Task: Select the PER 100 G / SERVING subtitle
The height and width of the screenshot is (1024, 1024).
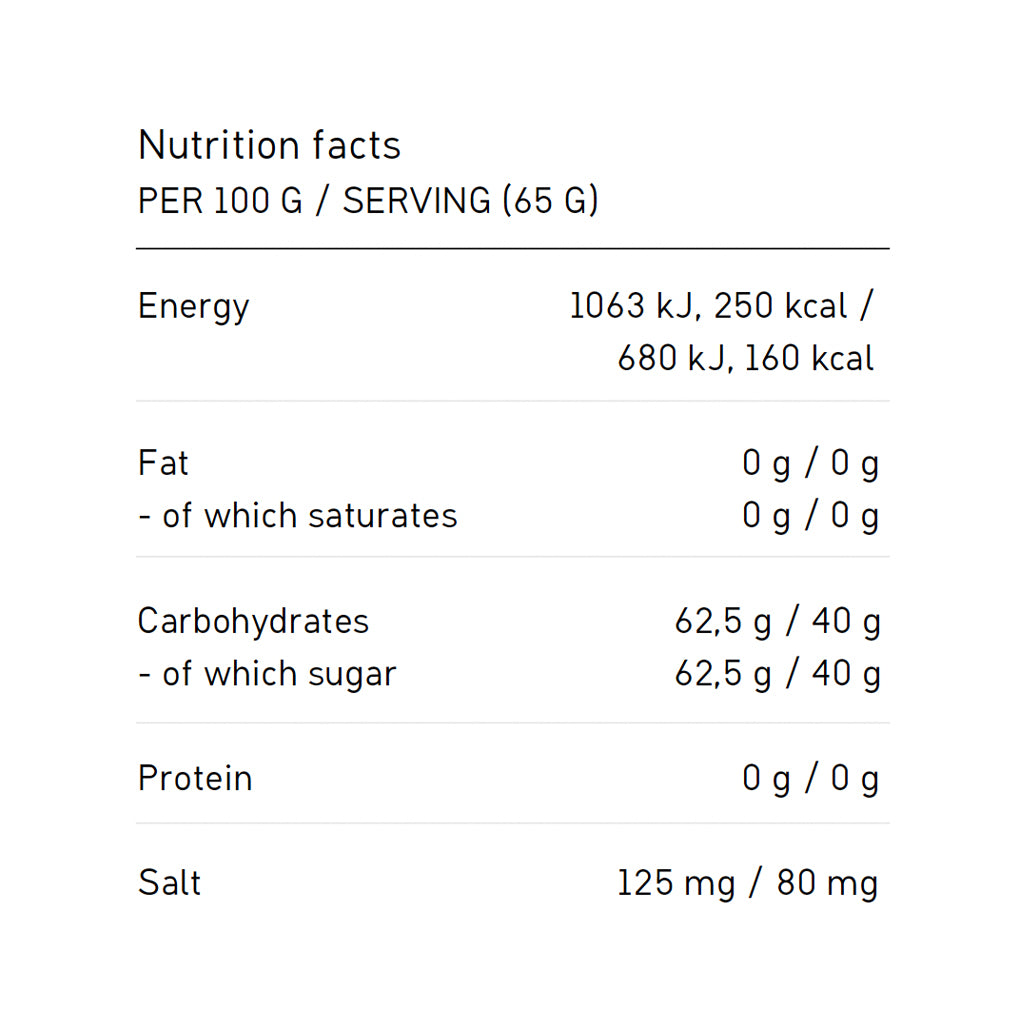Action: (367, 201)
